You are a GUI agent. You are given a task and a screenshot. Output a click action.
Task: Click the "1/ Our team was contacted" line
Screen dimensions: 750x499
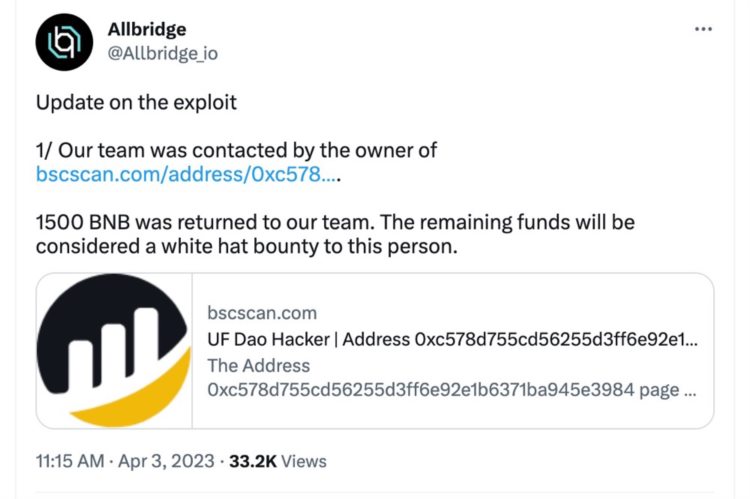[236, 150]
